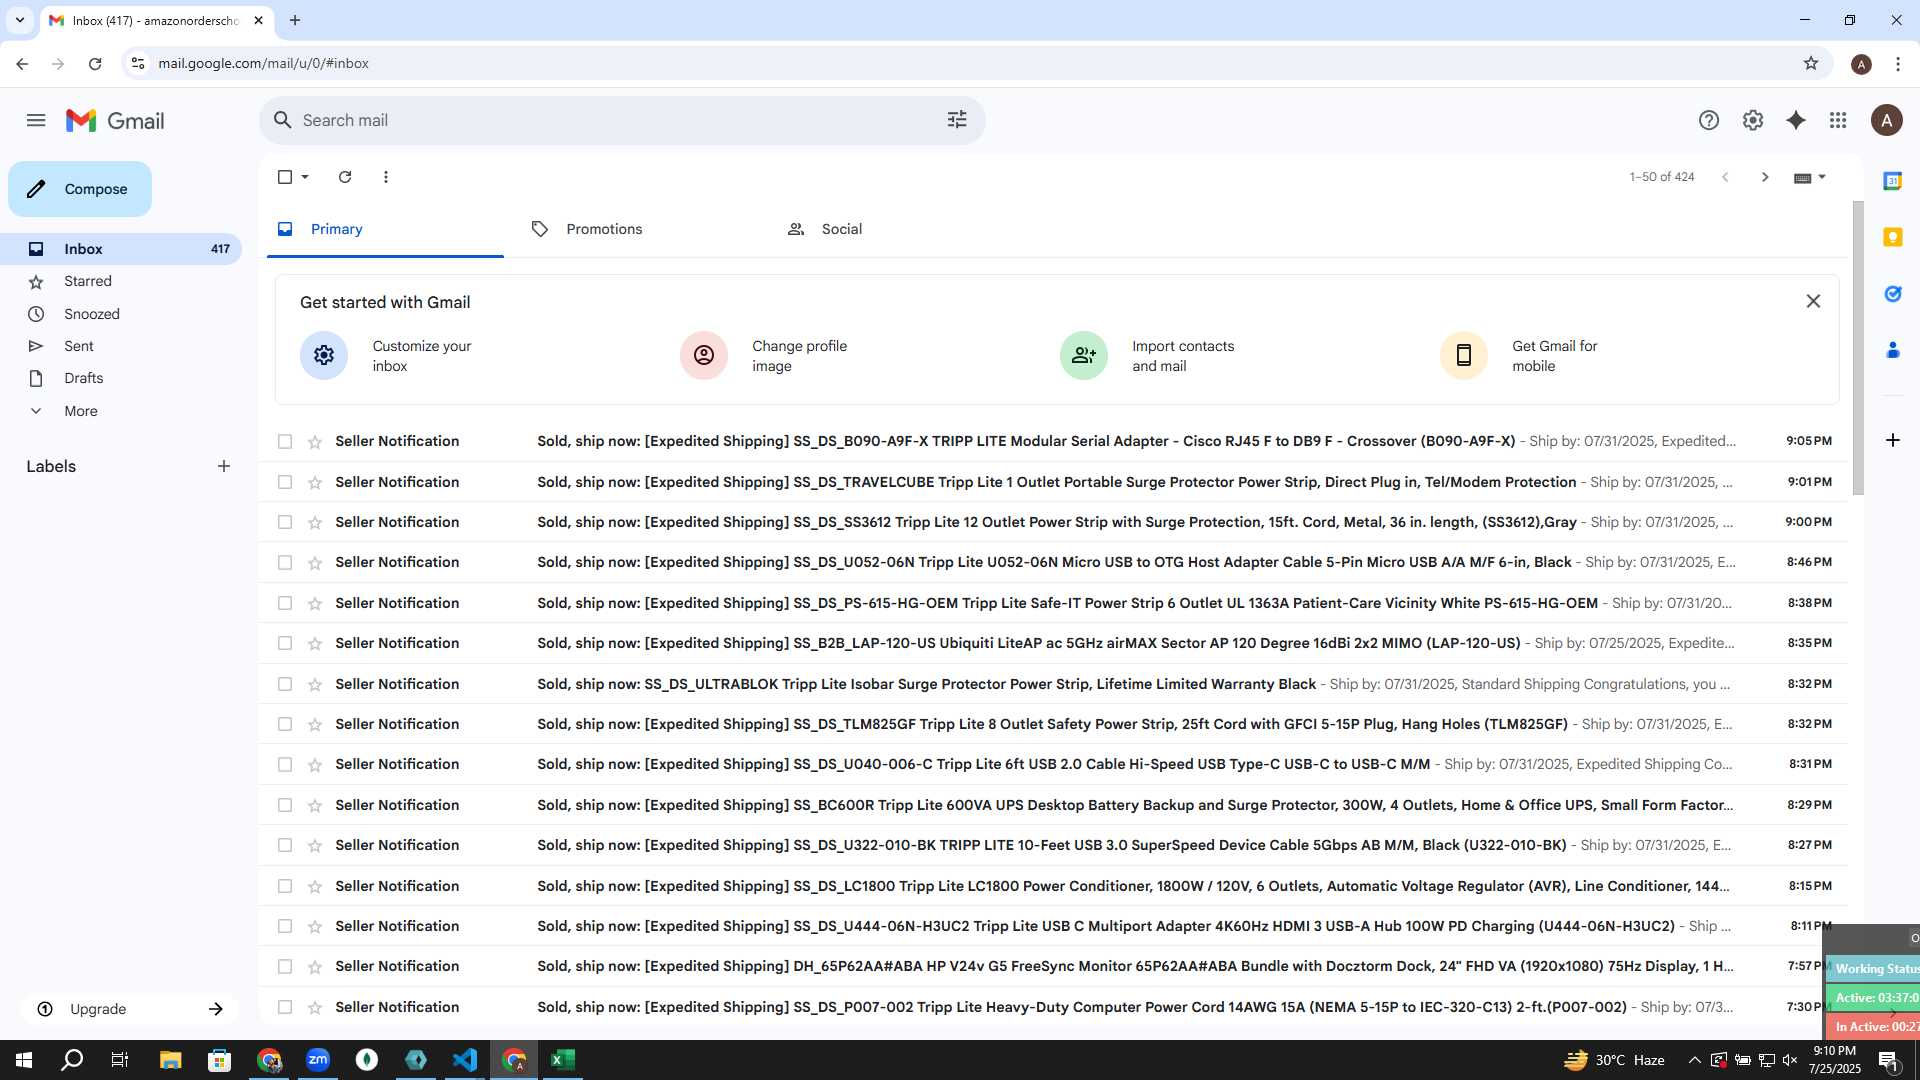The width and height of the screenshot is (1920, 1080).
Task: Click Change profile image
Action: click(x=765, y=356)
